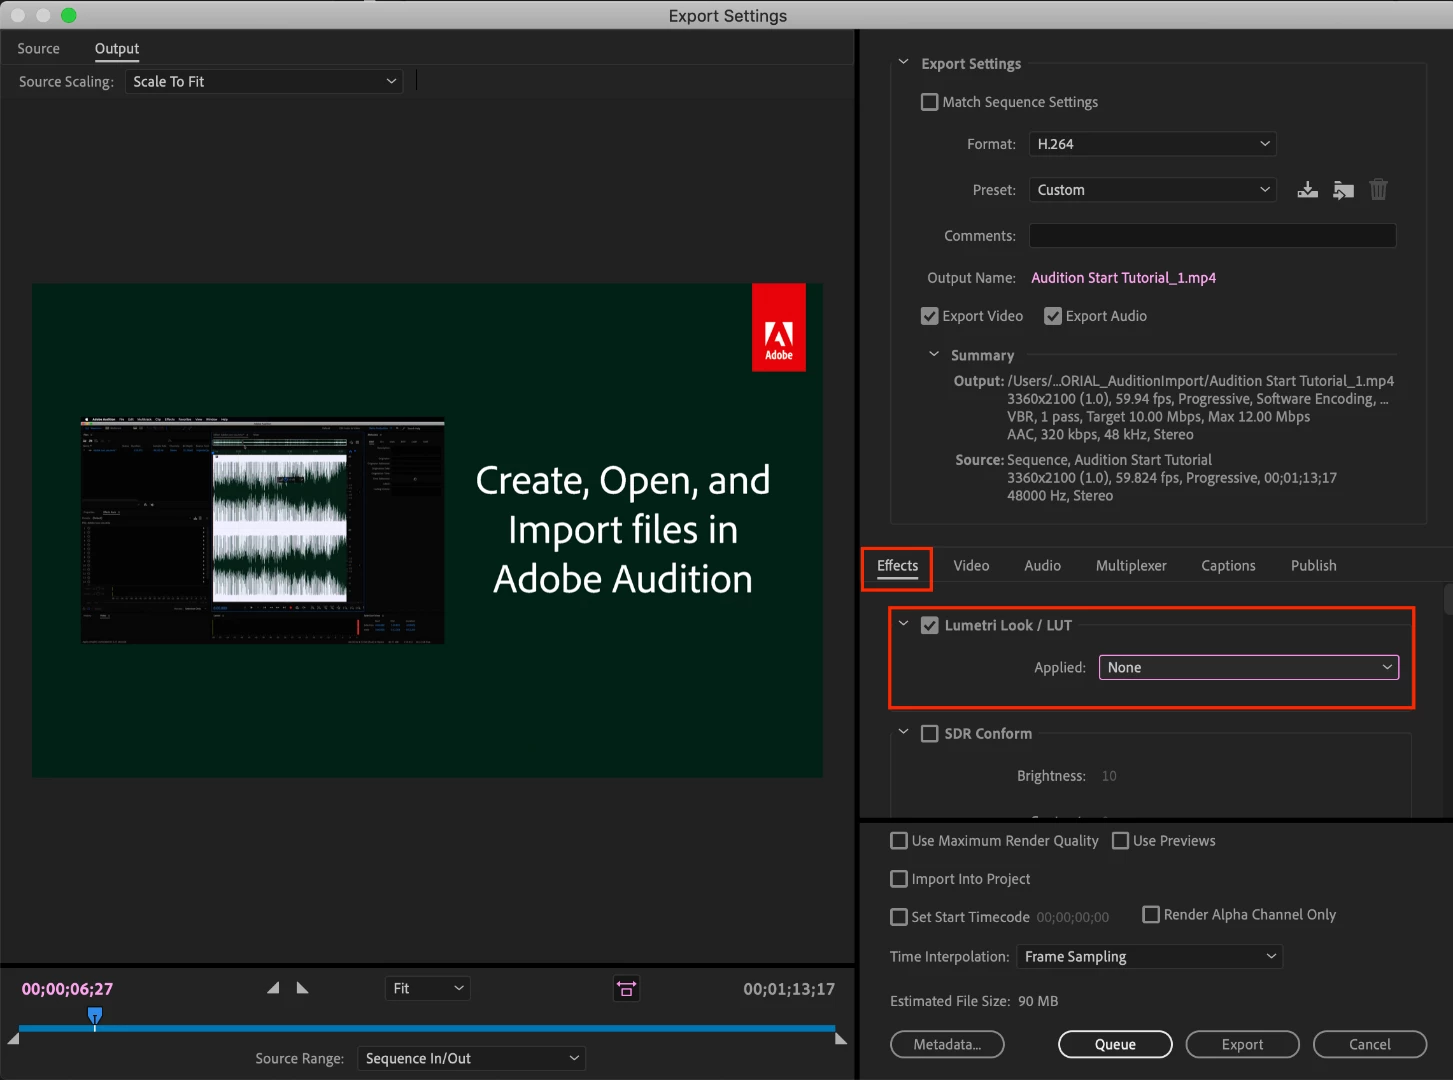Image resolution: width=1453 pixels, height=1080 pixels.
Task: Click the Export button
Action: coord(1242,1044)
